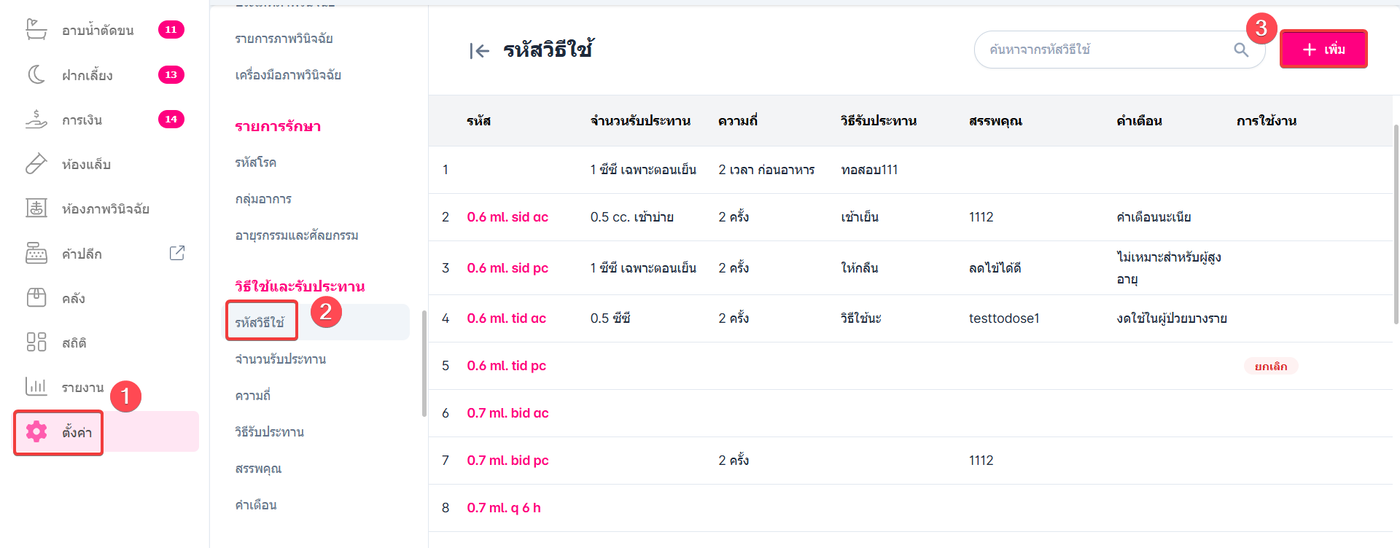The width and height of the screenshot is (1400, 548).
Task: Click the finance hand-coin icon
Action: tap(36, 120)
